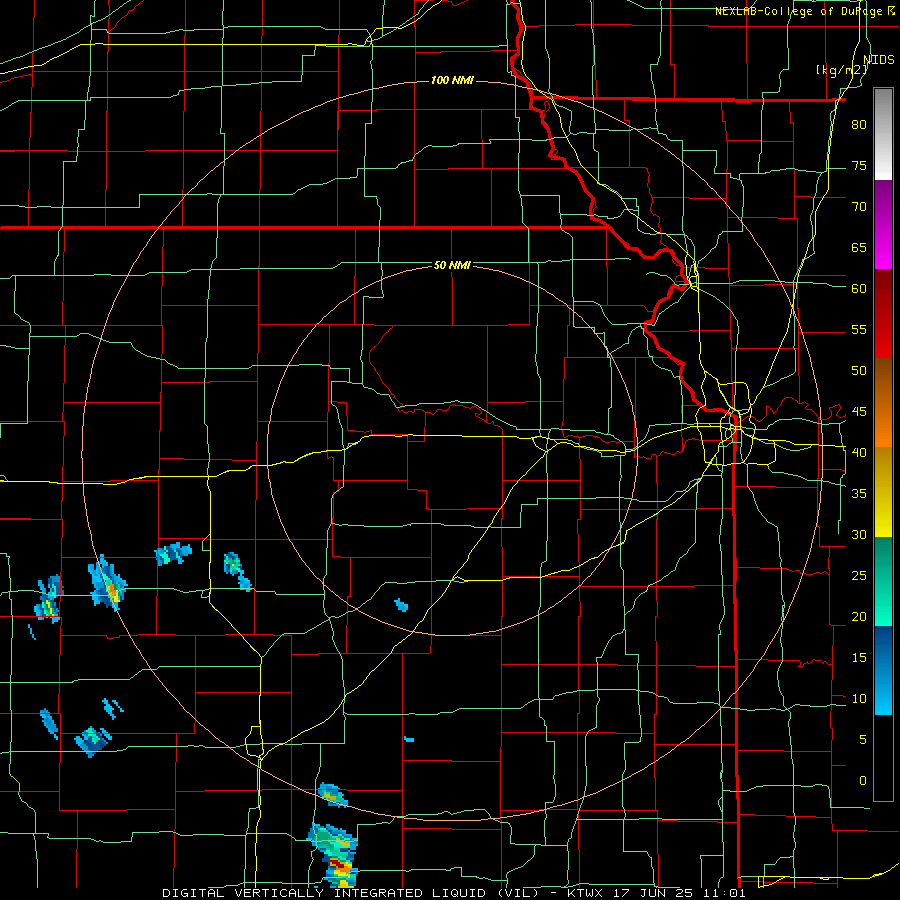
Task: Click the small echo inside the 50 NMI ring
Action: 401,605
